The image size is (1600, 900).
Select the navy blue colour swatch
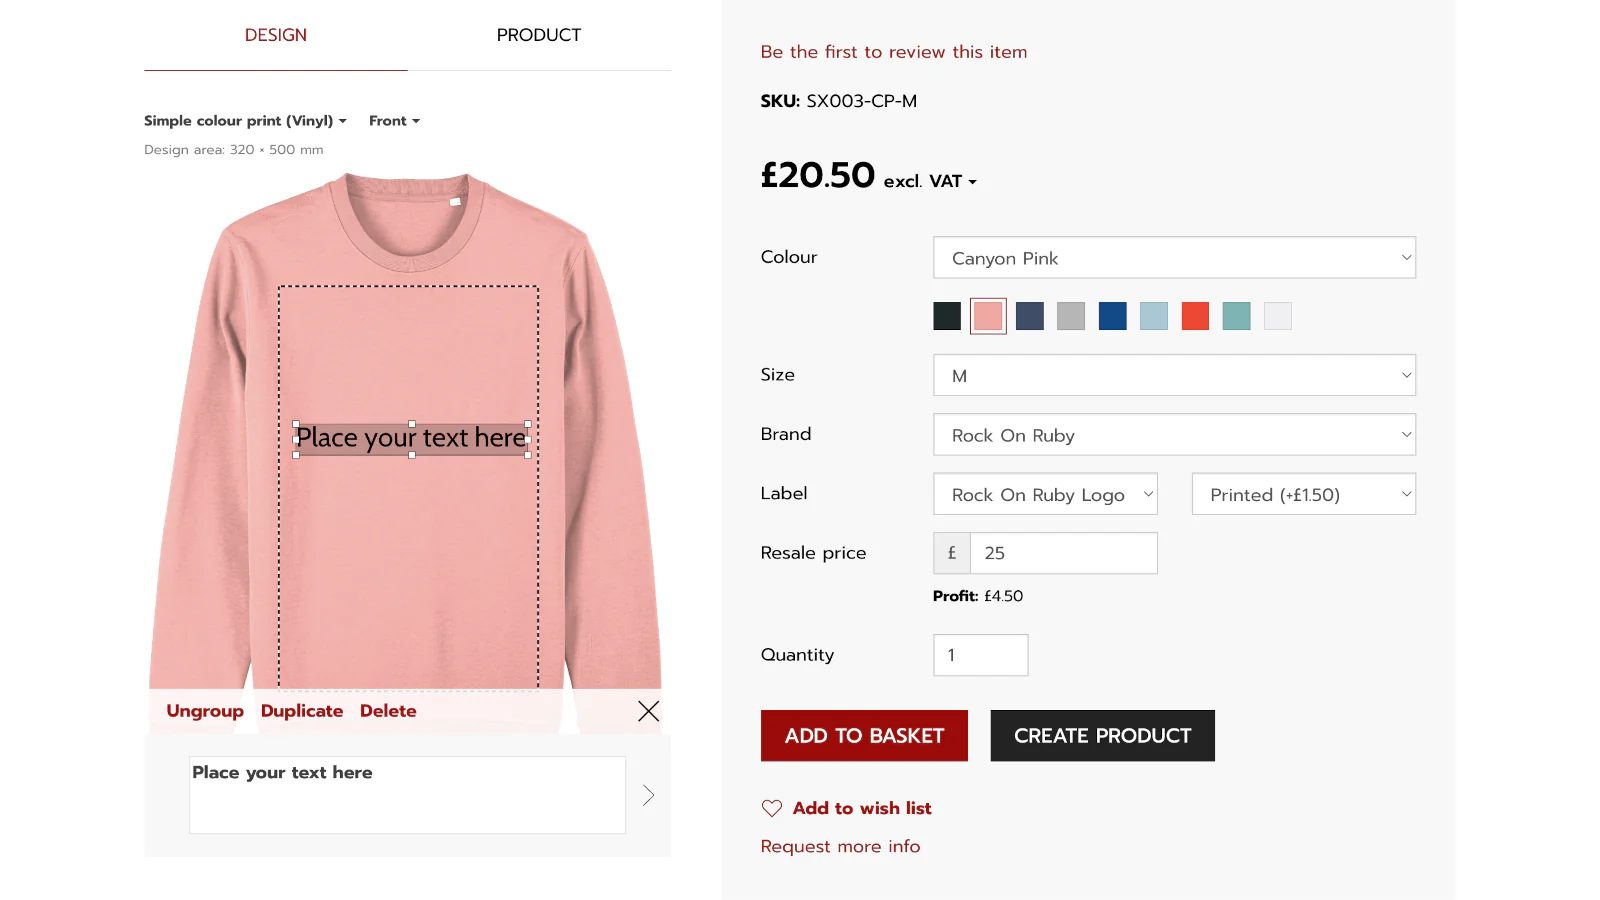click(x=1112, y=316)
